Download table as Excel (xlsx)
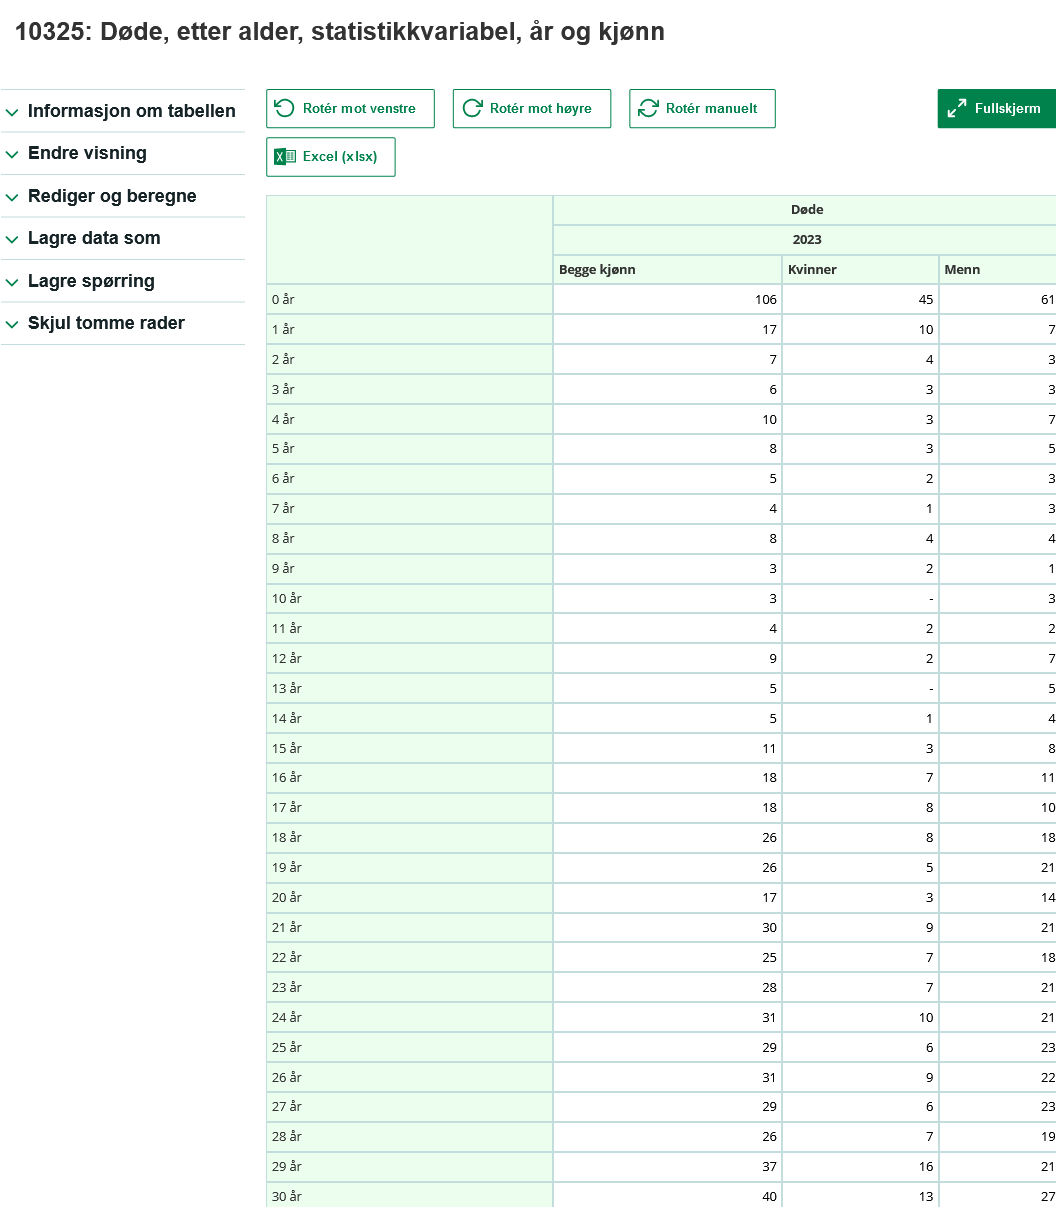1056x1207 pixels. click(331, 156)
